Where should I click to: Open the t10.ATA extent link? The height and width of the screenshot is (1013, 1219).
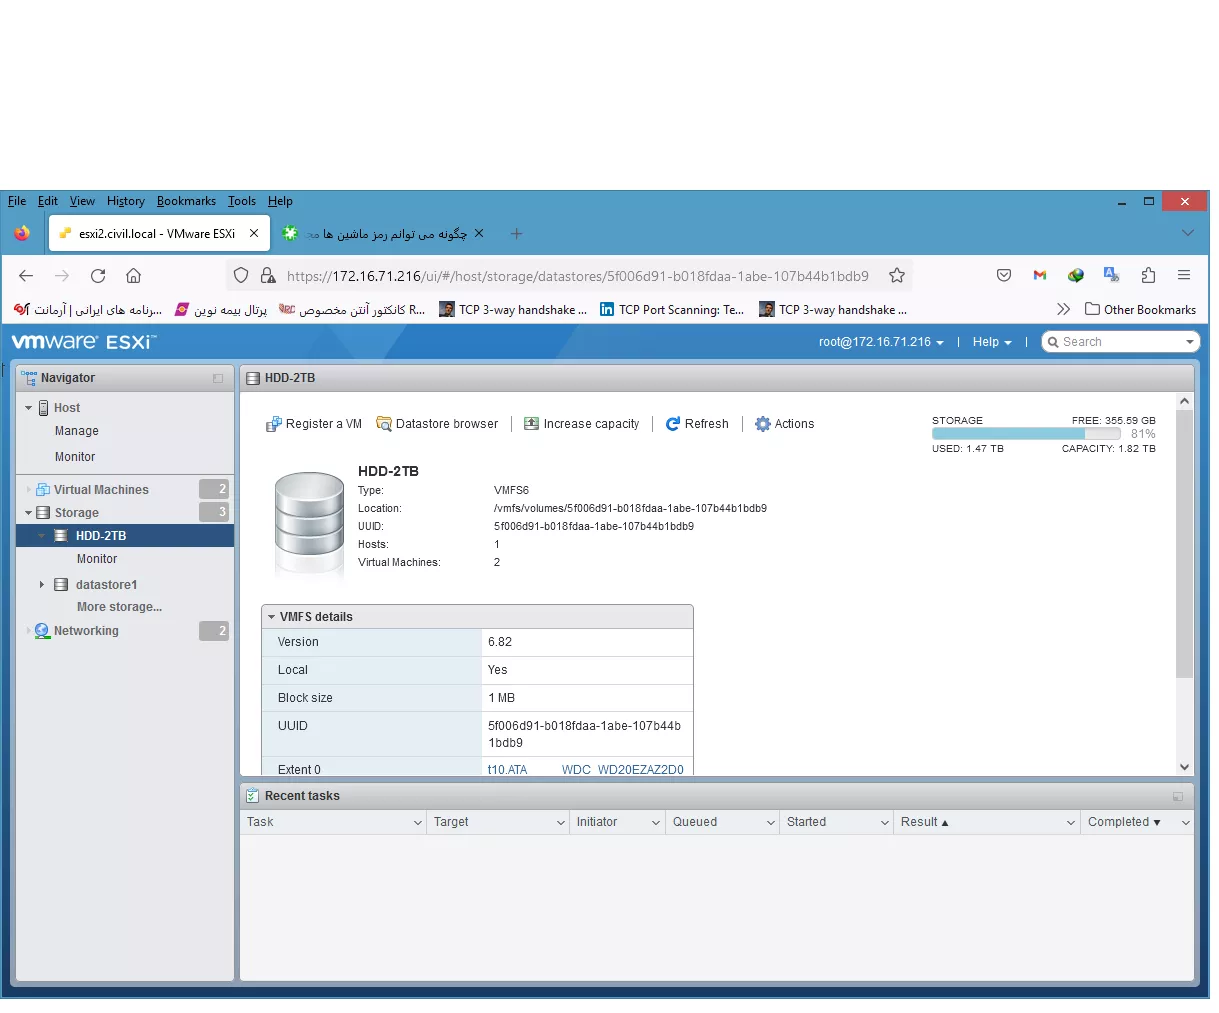(x=586, y=770)
